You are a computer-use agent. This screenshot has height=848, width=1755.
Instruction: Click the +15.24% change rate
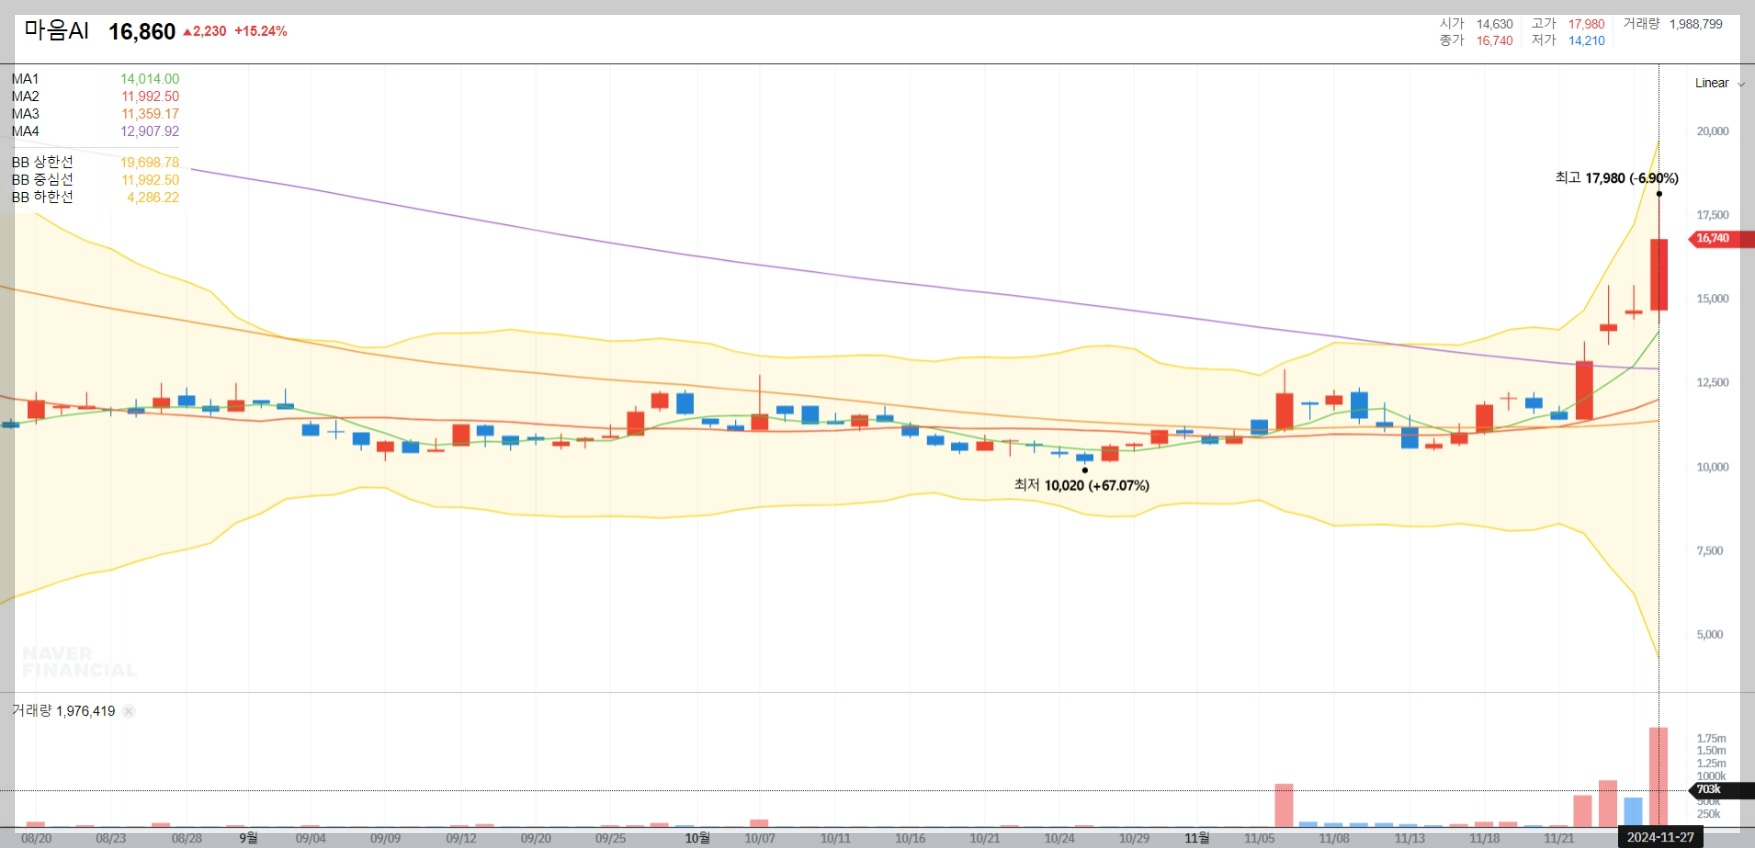pos(261,32)
